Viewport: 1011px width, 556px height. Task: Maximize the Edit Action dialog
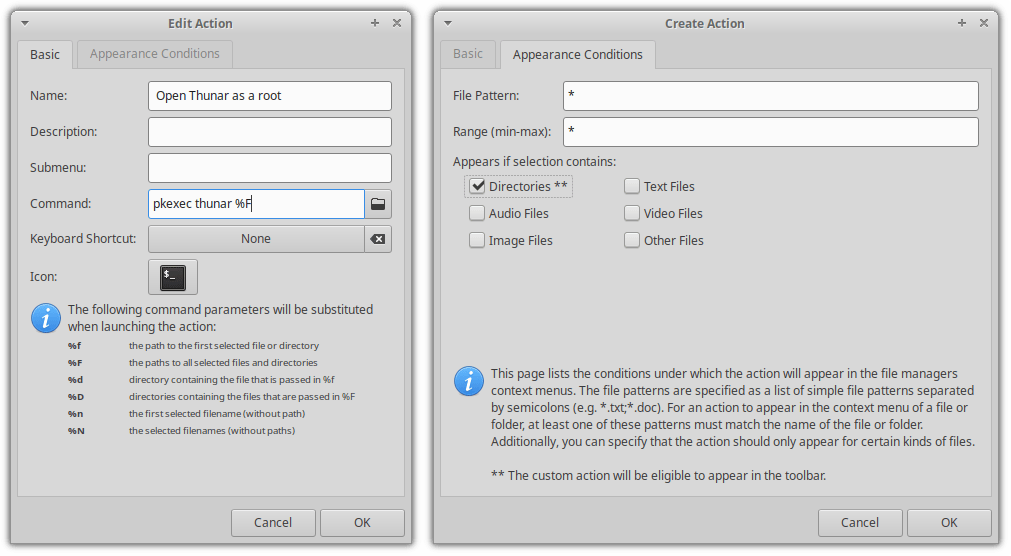click(x=375, y=23)
